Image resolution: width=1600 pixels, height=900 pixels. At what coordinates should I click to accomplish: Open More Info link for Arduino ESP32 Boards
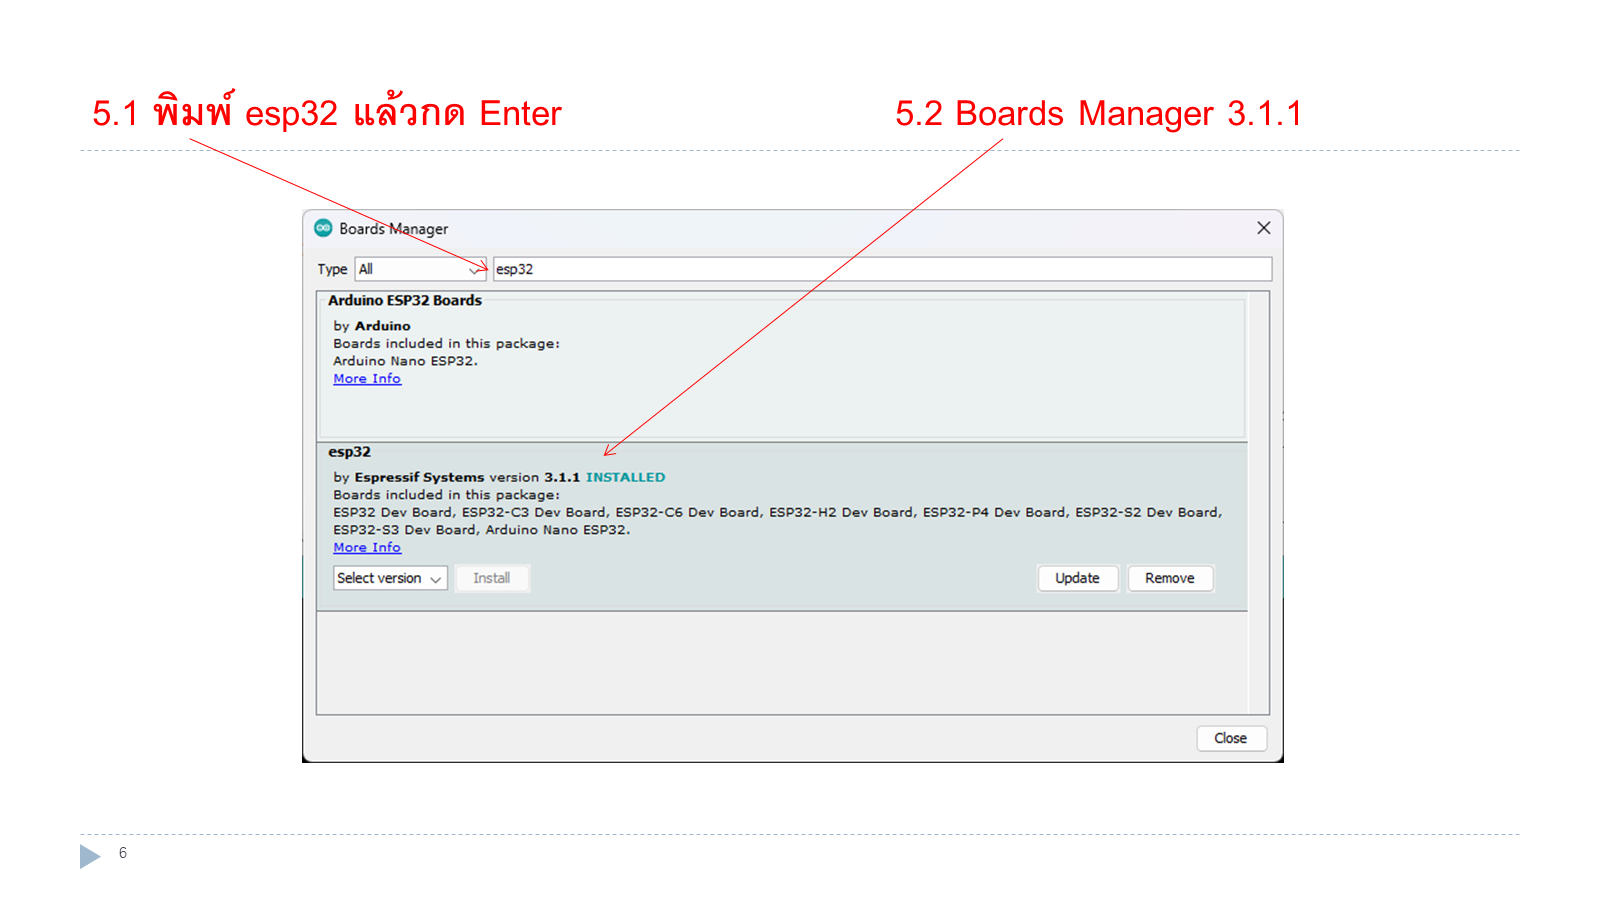367,379
